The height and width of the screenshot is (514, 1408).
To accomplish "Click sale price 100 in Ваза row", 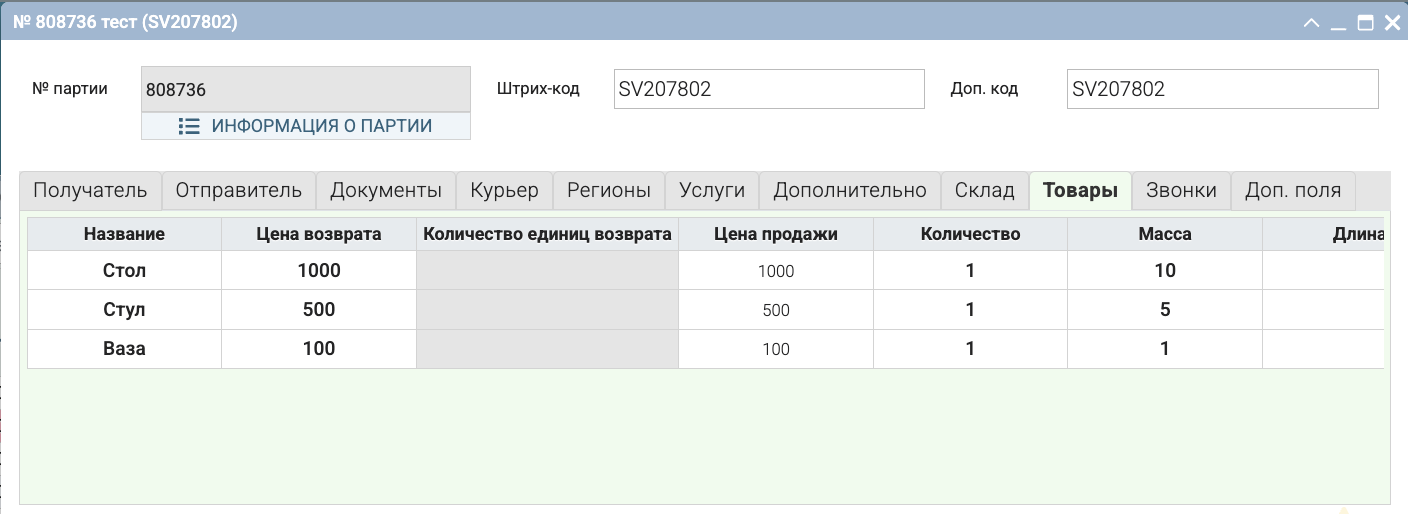I will [776, 348].
